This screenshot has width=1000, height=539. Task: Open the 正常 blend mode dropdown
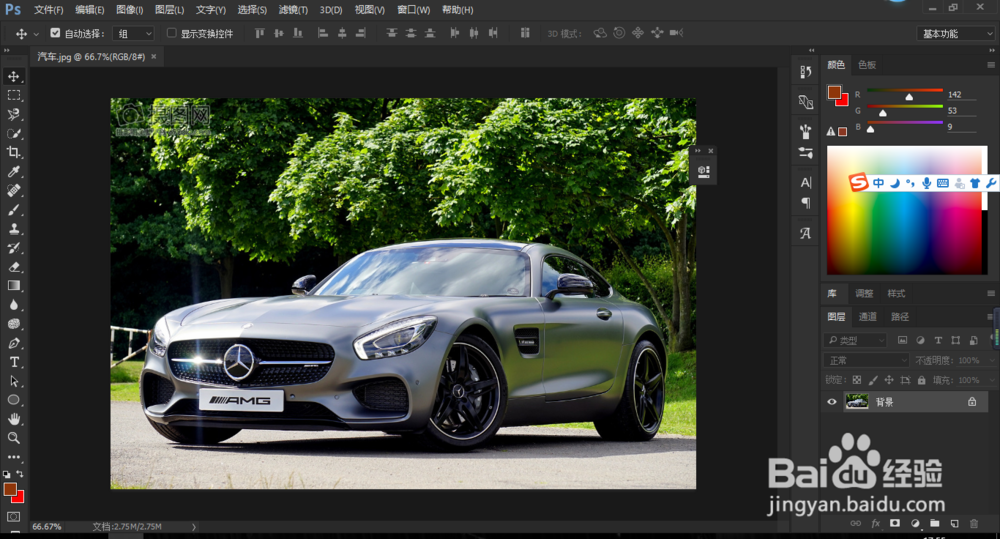tap(866, 360)
